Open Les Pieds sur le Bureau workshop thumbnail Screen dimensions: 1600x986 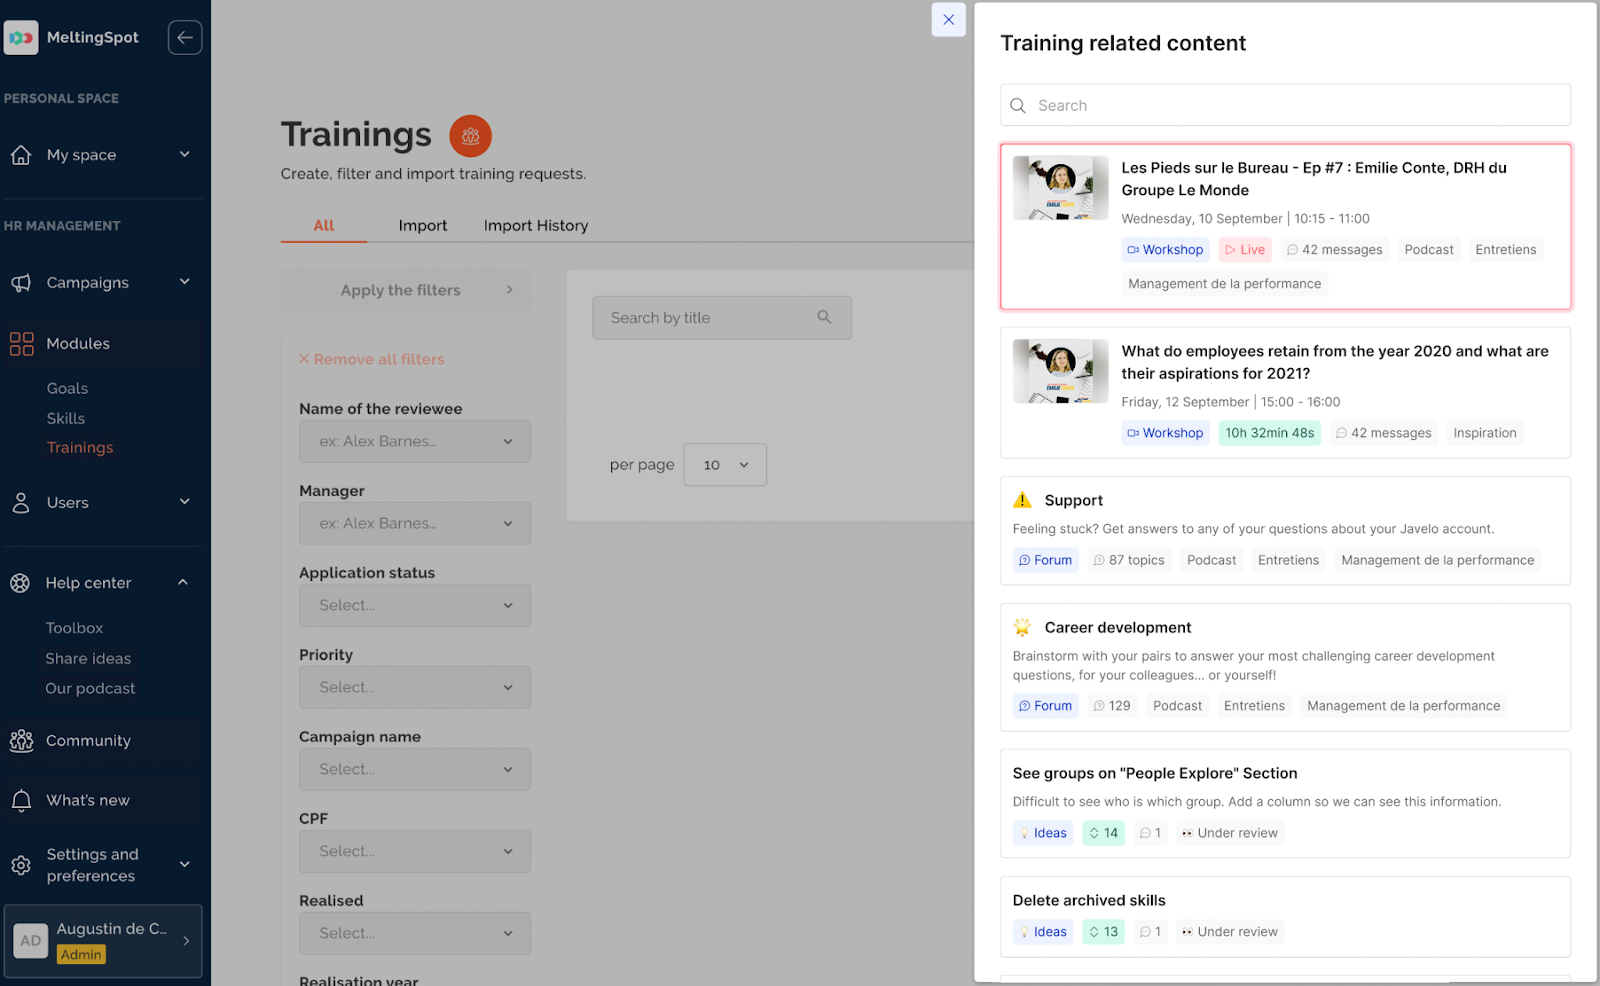[x=1060, y=188]
